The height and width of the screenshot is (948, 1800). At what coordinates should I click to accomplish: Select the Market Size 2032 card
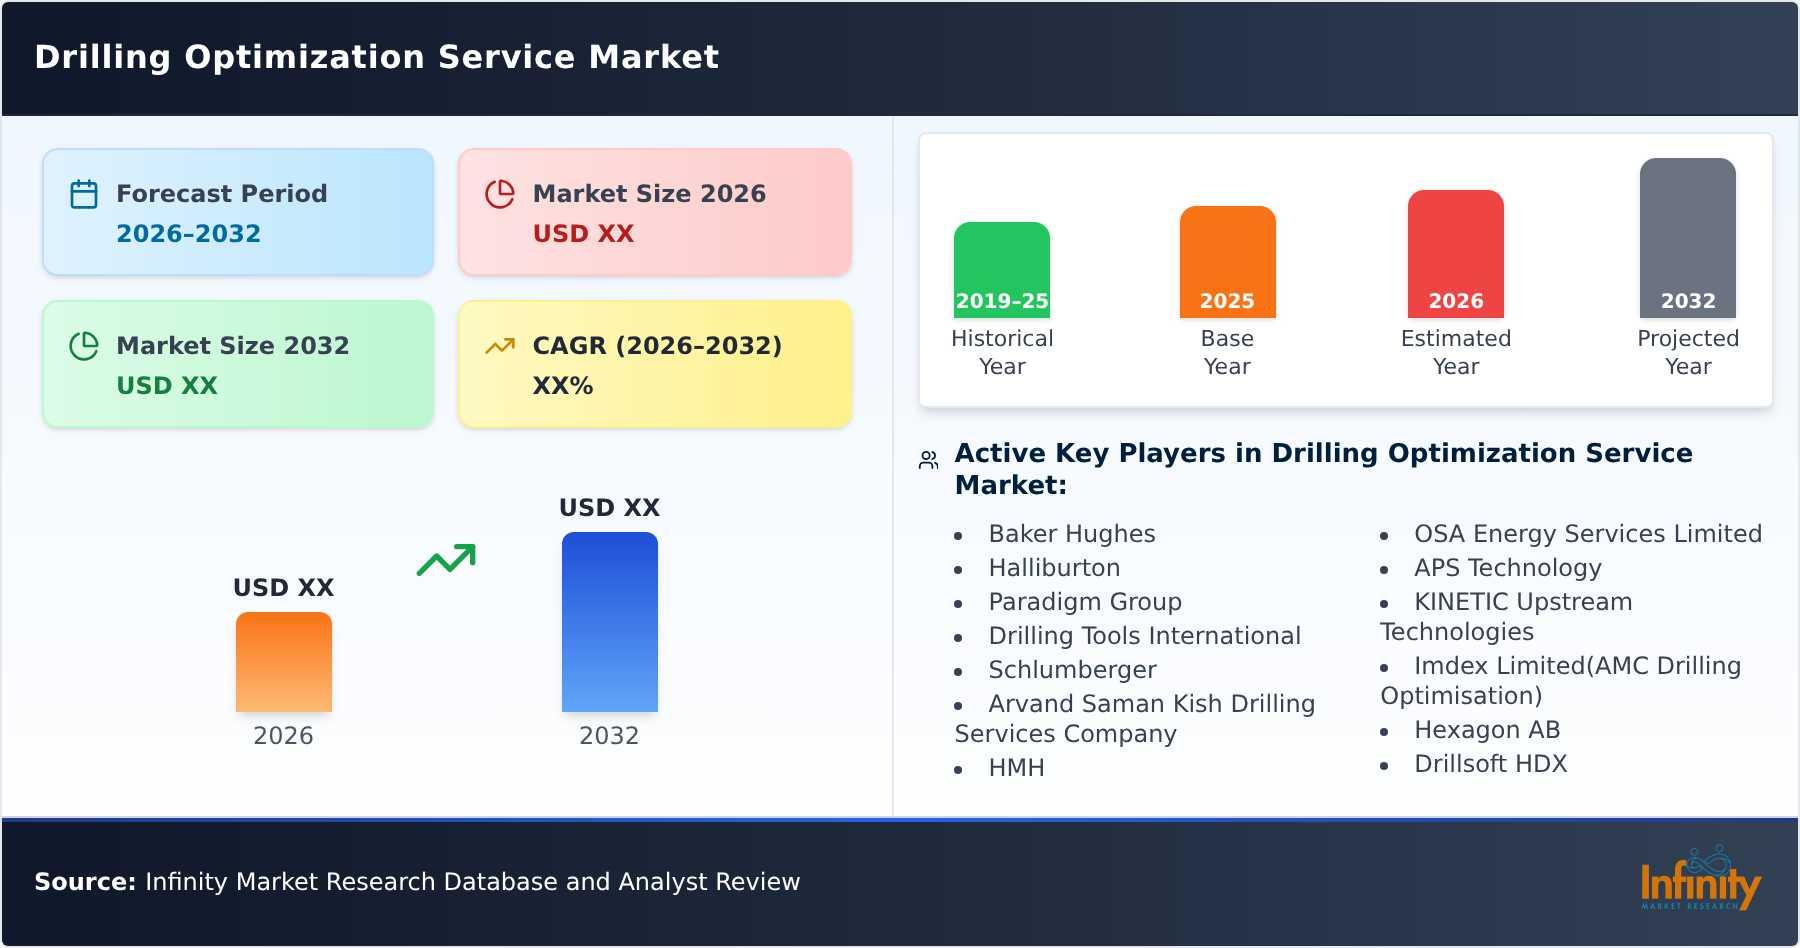pos(238,364)
